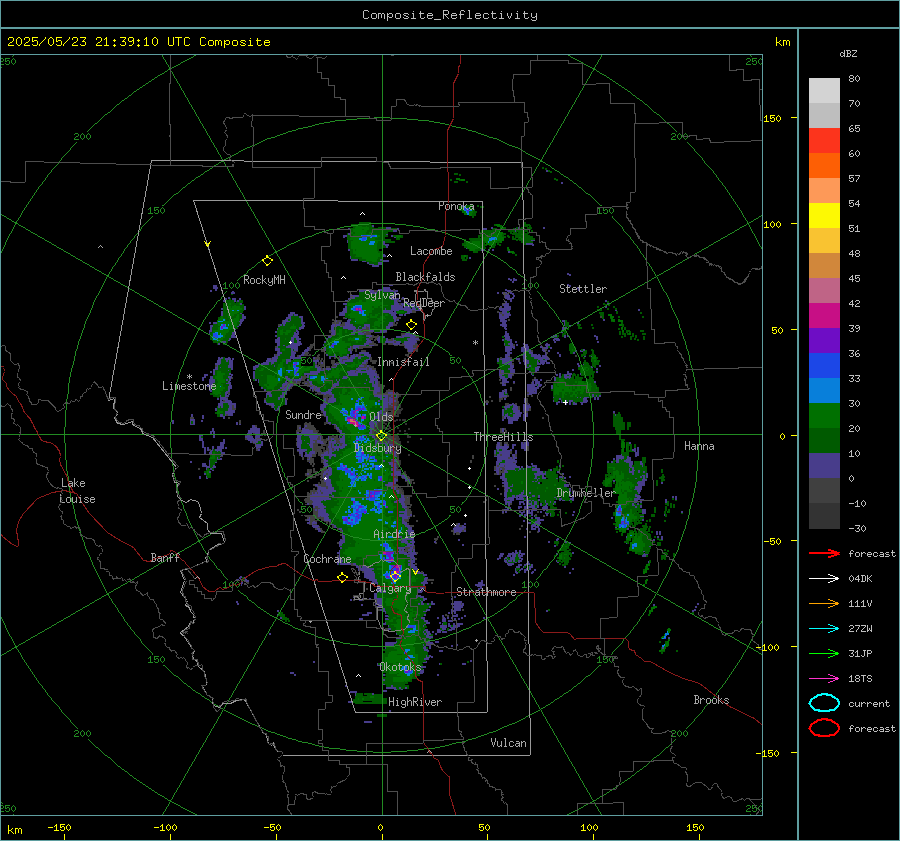Click the Drumheller label on map
The width and height of the screenshot is (900, 841).
tap(586, 493)
